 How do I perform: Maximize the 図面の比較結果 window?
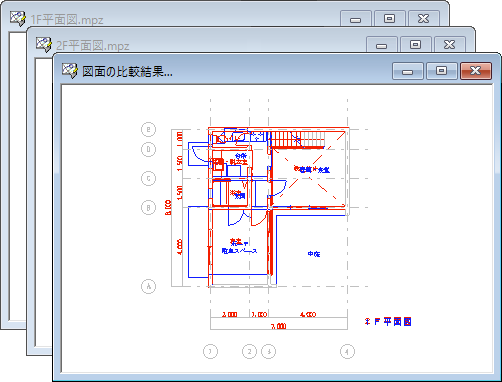pos(442,71)
